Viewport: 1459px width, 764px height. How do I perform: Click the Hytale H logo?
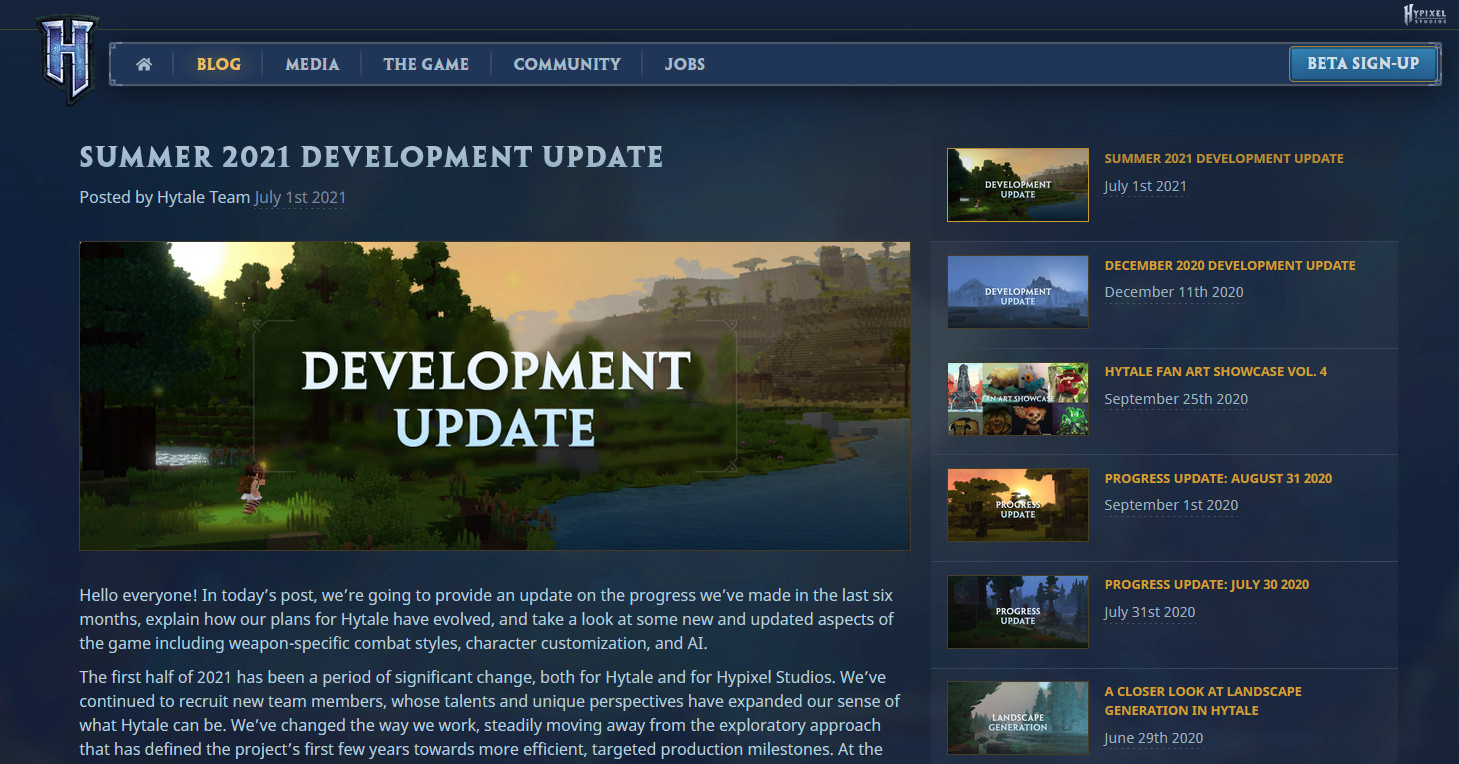(67, 59)
